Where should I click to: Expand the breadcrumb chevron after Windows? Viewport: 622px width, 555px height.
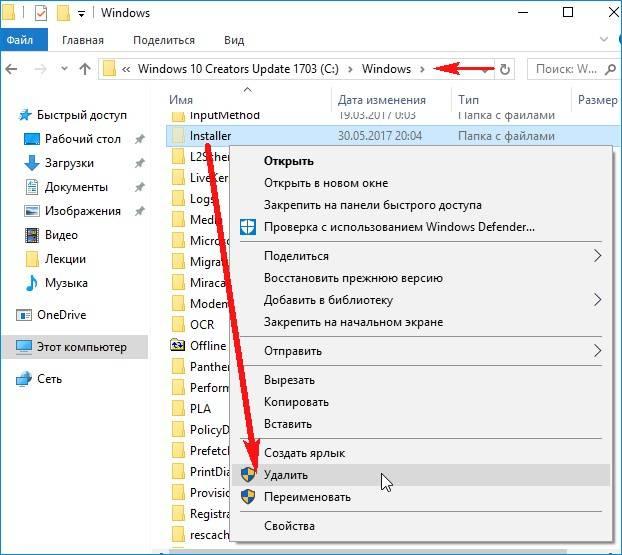pyautogui.click(x=422, y=69)
